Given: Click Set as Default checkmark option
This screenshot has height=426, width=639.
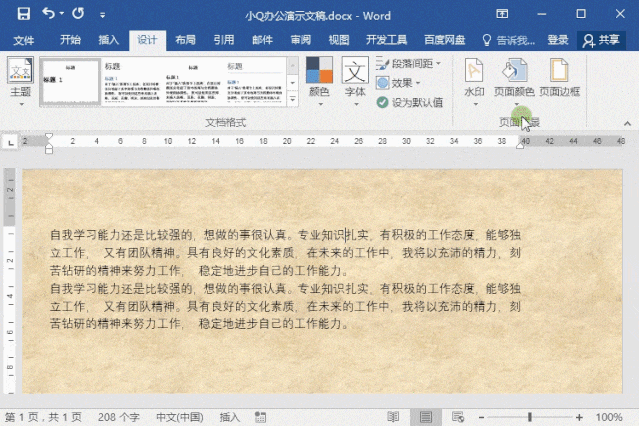Looking at the screenshot, I should coord(410,102).
